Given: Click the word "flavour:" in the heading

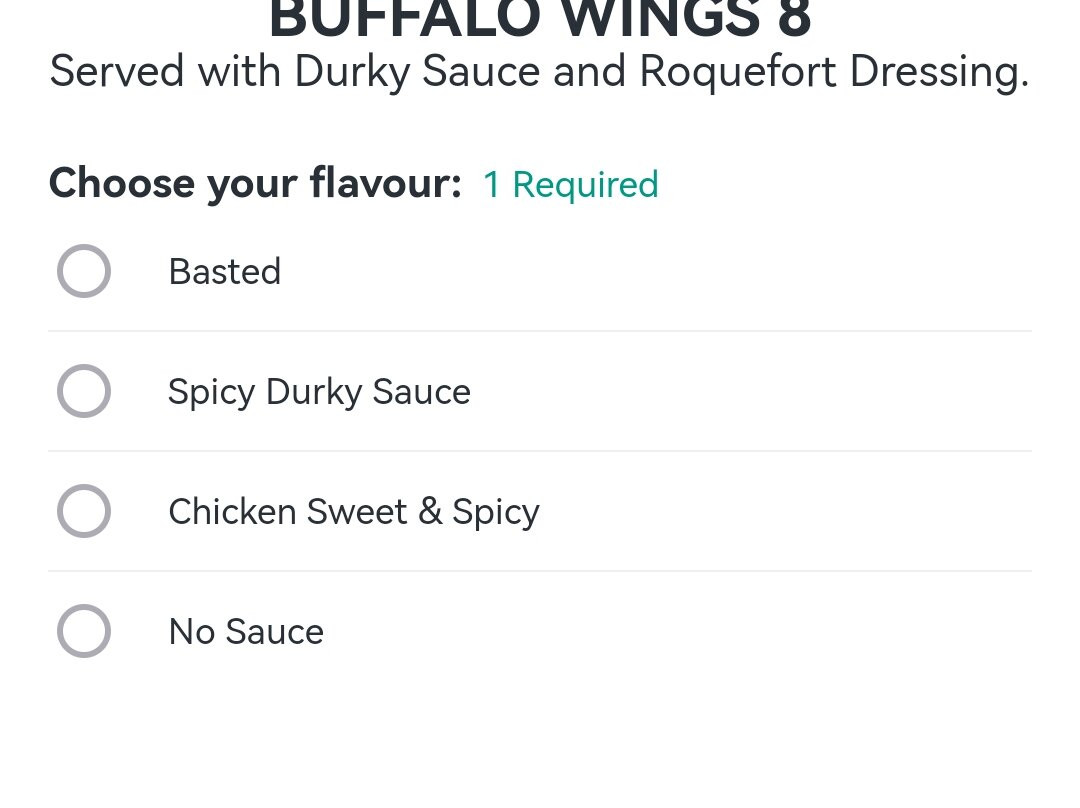Looking at the screenshot, I should point(385,184).
